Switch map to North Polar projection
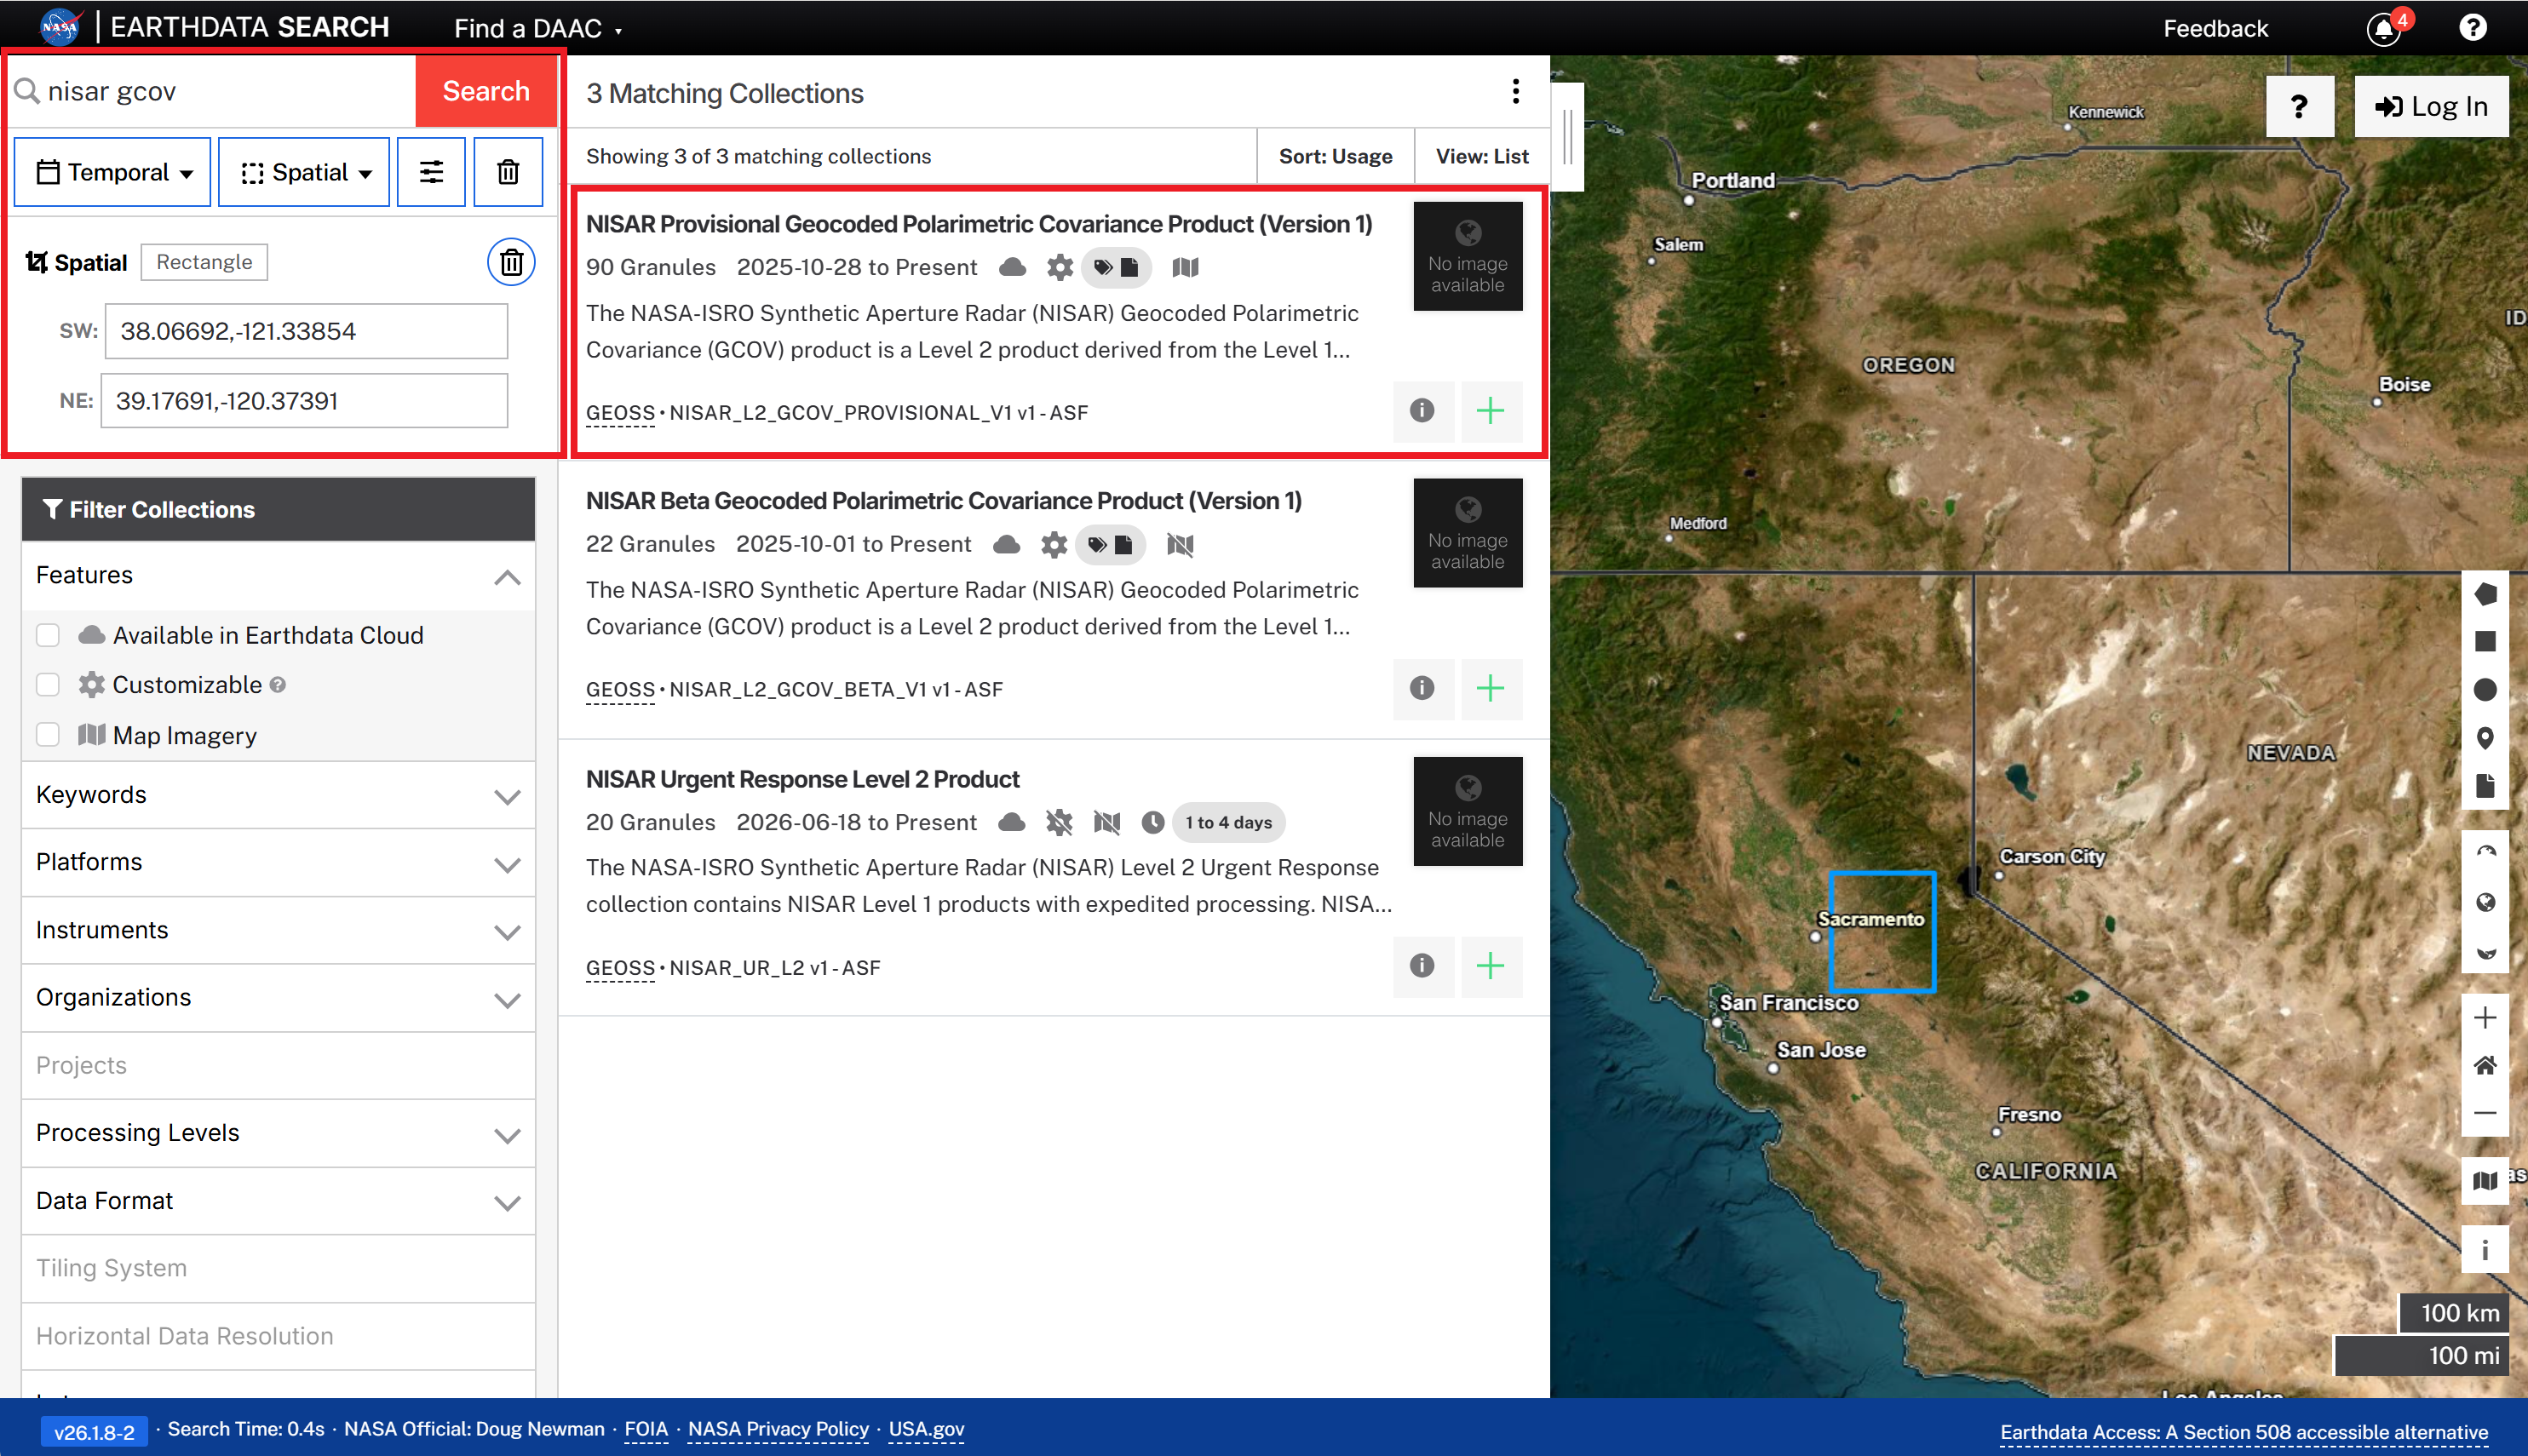The height and width of the screenshot is (1456, 2528). [x=2485, y=853]
